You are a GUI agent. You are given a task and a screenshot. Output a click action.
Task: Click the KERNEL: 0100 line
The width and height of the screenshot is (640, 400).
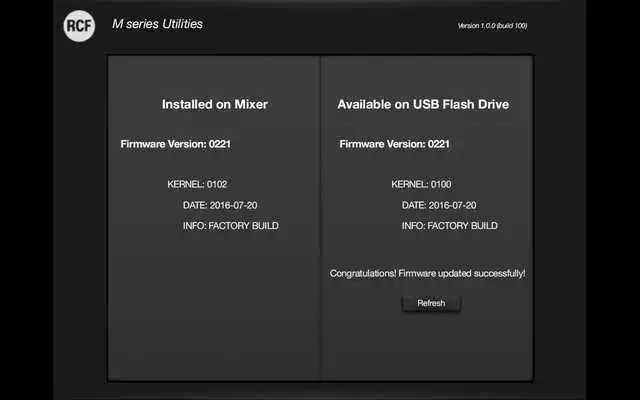coord(421,184)
